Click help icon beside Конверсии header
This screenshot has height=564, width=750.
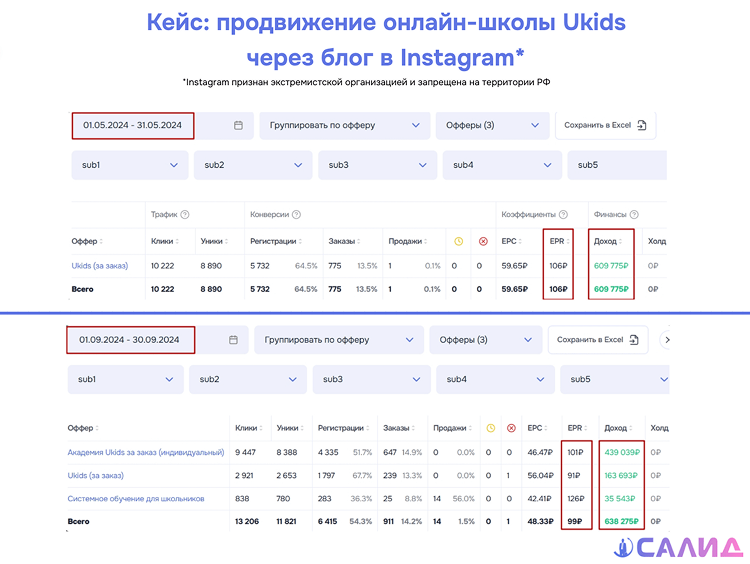[297, 214]
